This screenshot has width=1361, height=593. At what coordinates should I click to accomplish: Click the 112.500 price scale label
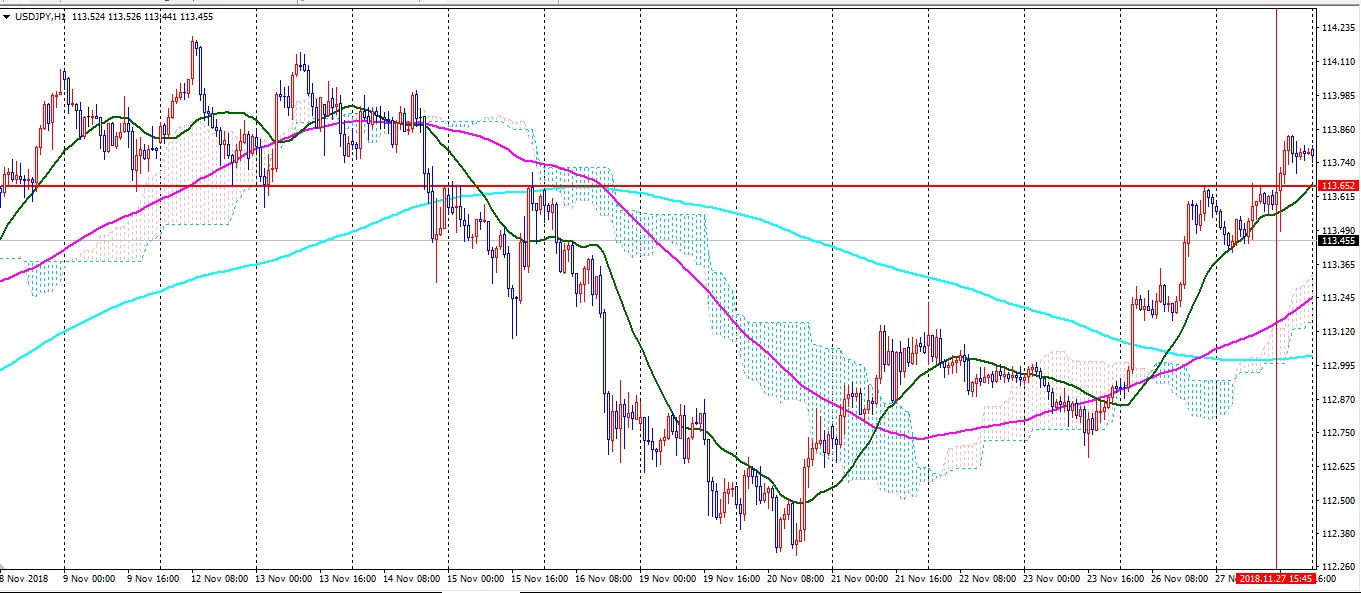1338,501
